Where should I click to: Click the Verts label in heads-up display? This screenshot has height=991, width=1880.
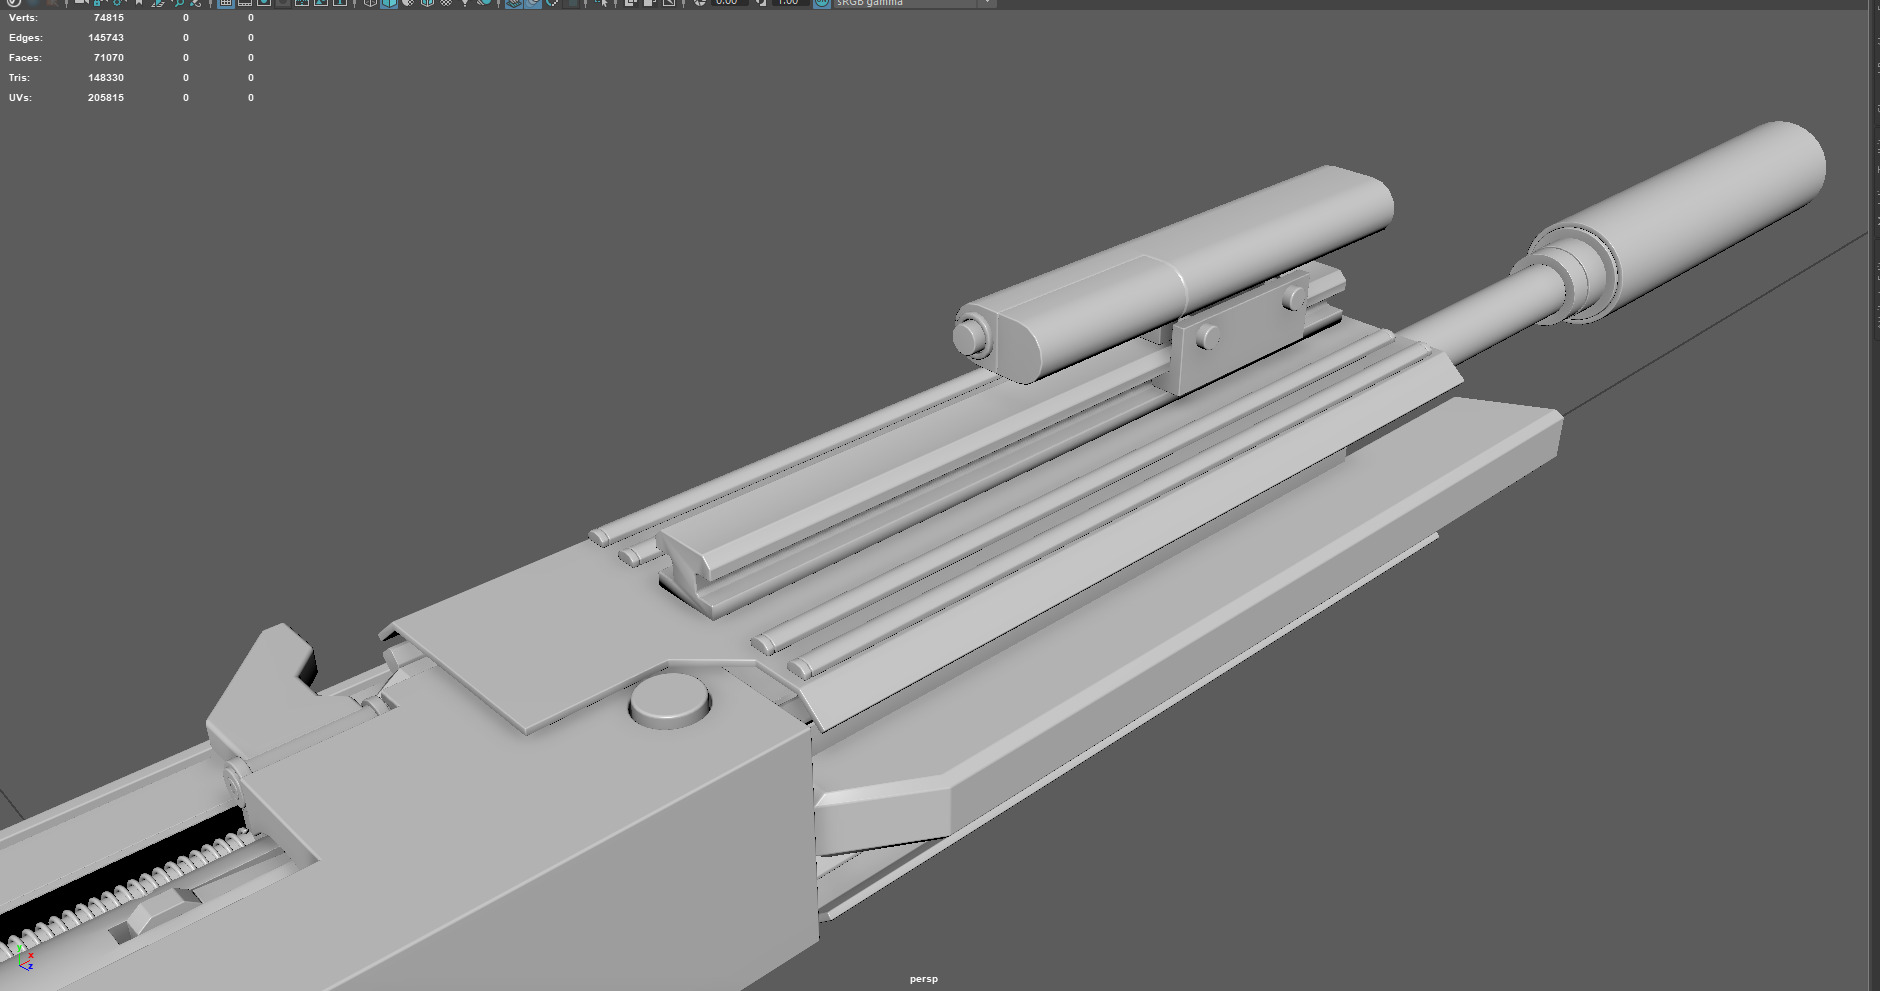23,18
